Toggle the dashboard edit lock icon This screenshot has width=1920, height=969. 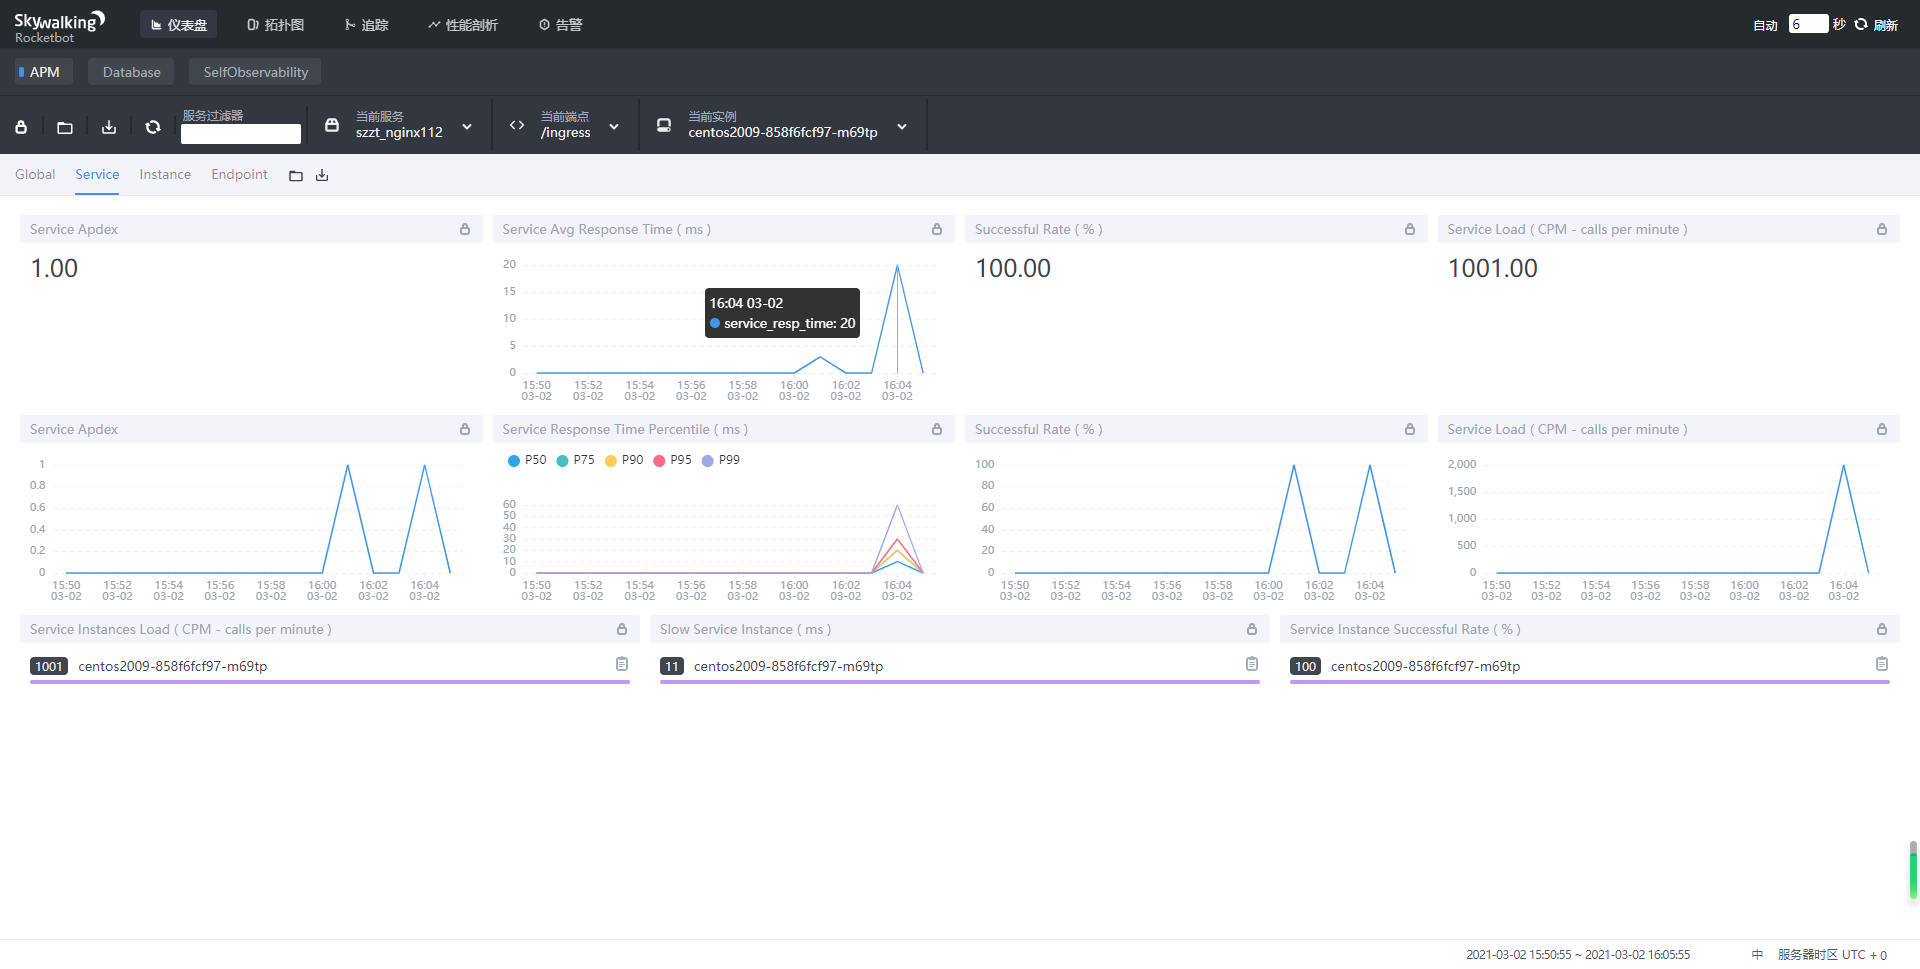[21, 127]
